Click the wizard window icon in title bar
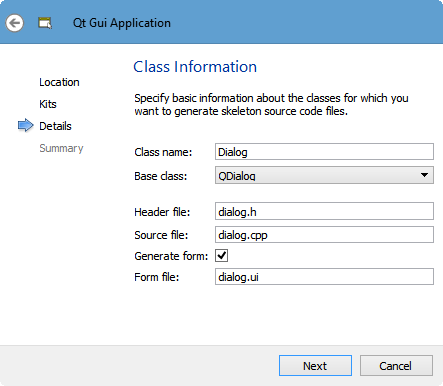This screenshot has width=443, height=386. (x=45, y=23)
